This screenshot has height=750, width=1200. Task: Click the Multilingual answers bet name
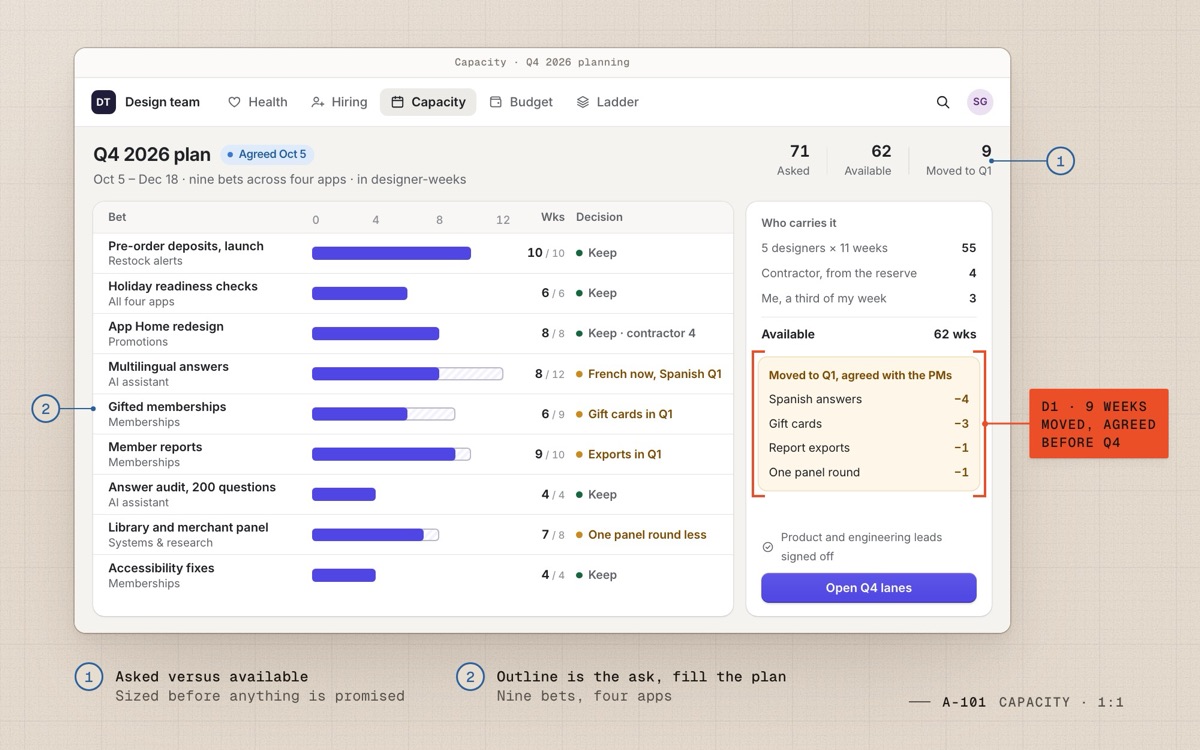coord(168,366)
